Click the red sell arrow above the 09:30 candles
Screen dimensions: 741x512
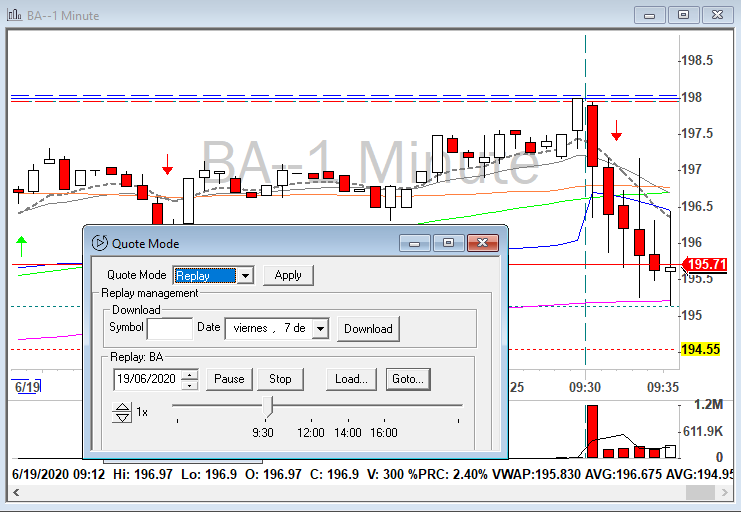coord(617,130)
